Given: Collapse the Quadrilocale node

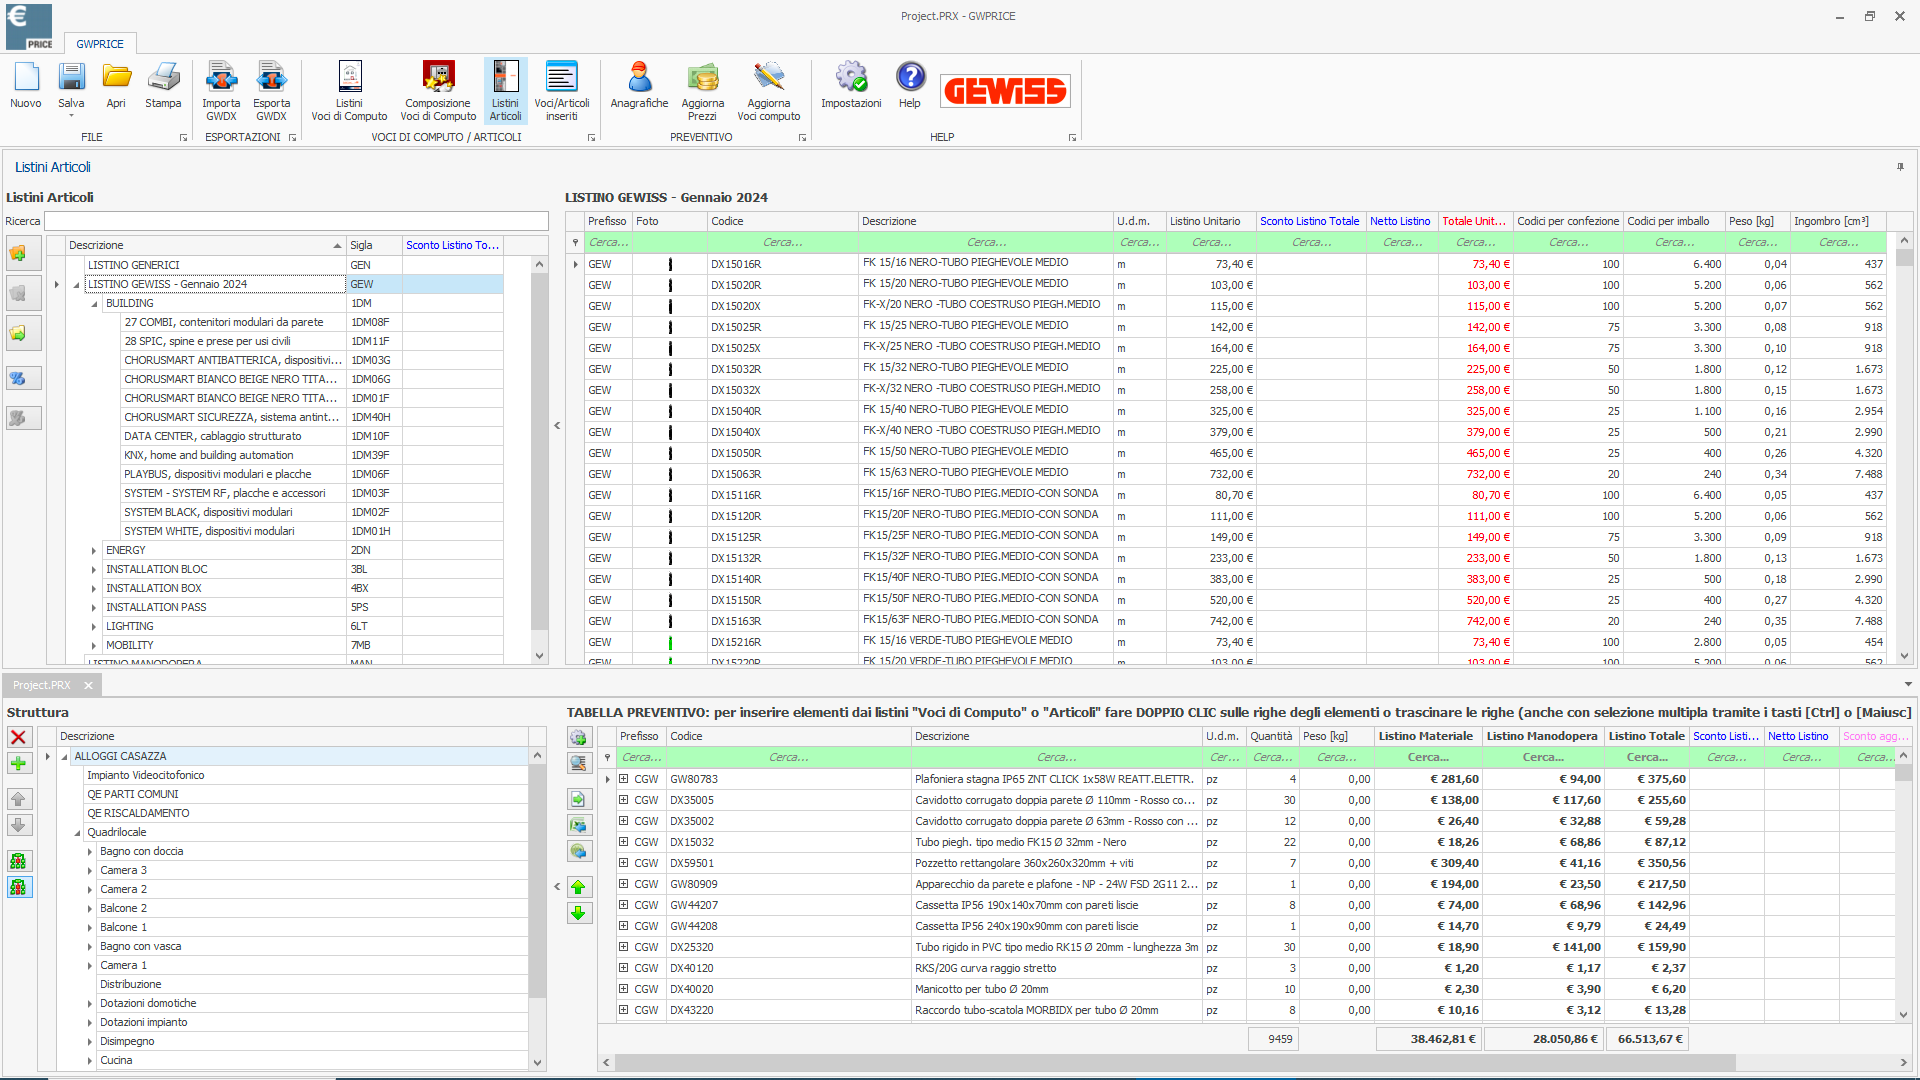Looking at the screenshot, I should (x=77, y=833).
